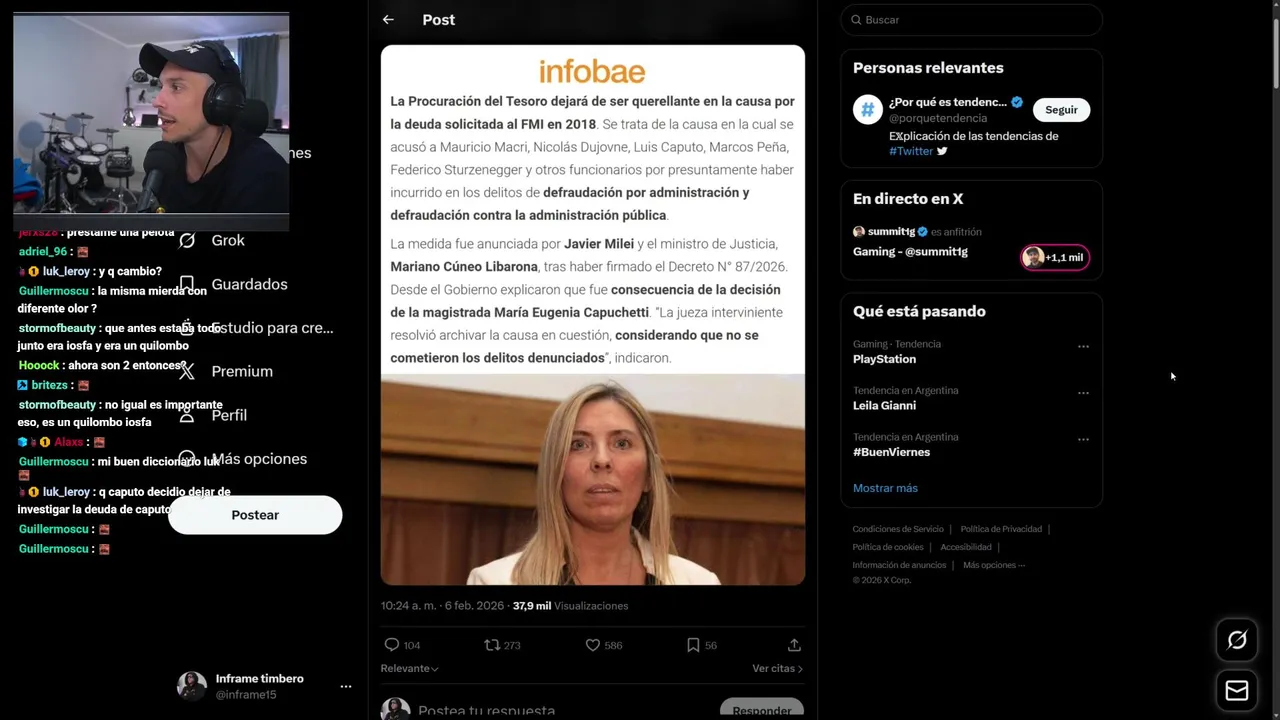Open the photo of the blonde woman

[x=592, y=479]
